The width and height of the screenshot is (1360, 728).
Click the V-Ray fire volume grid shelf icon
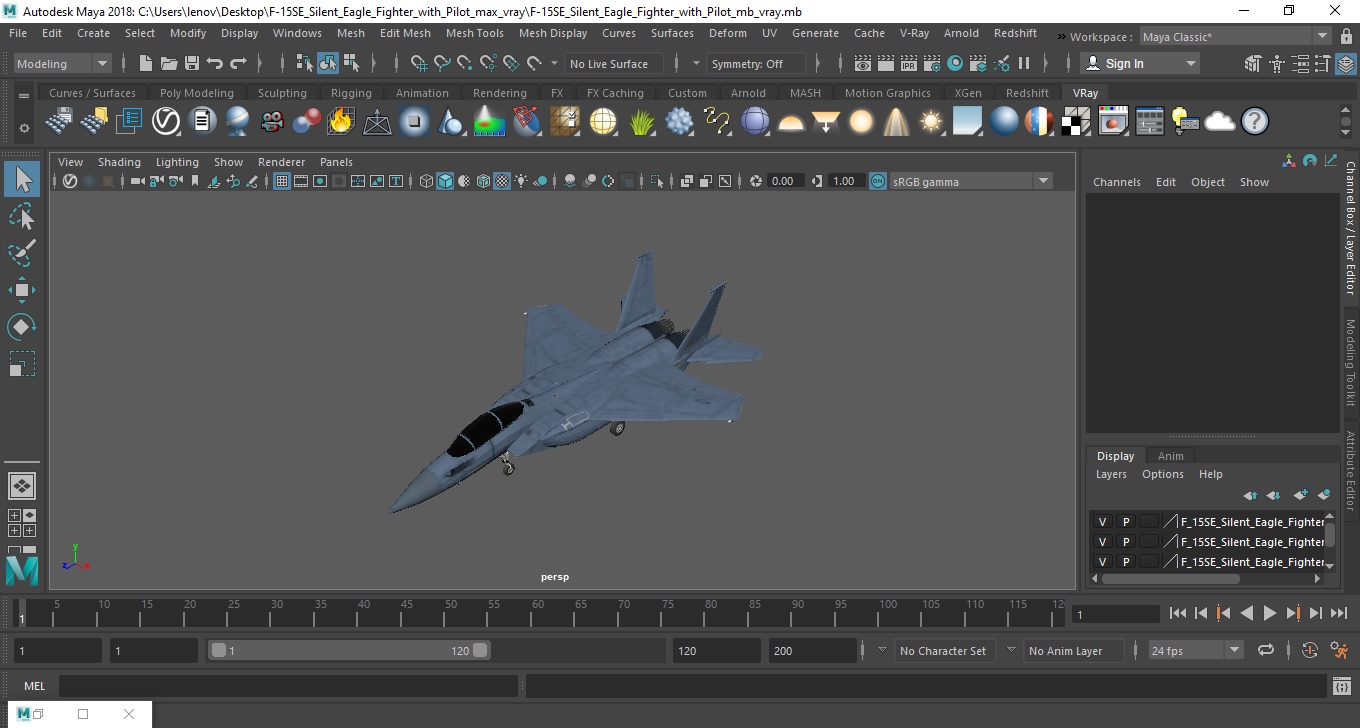tap(341, 122)
